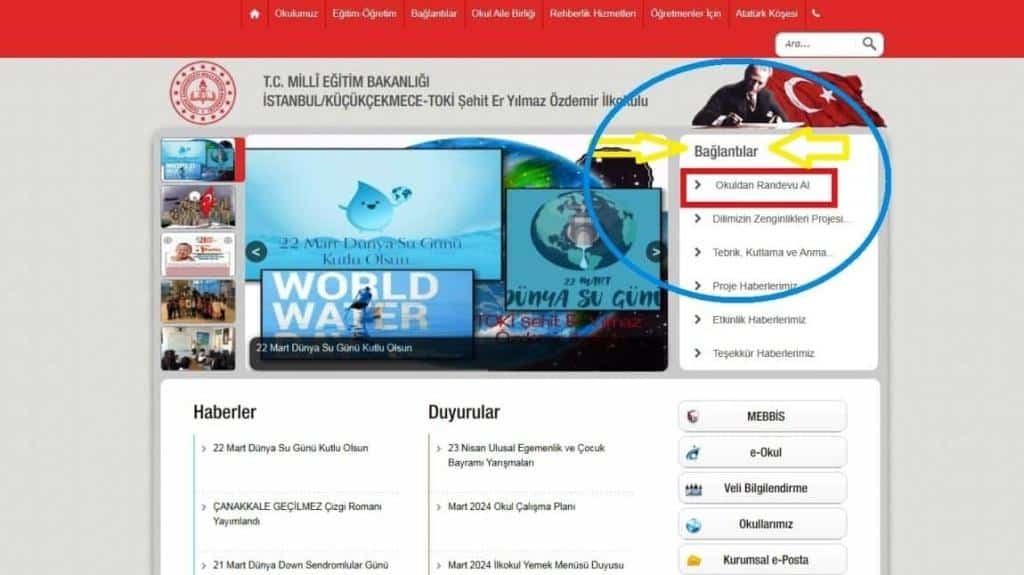Click the search magnifier icon
1024x575 pixels.
869,44
